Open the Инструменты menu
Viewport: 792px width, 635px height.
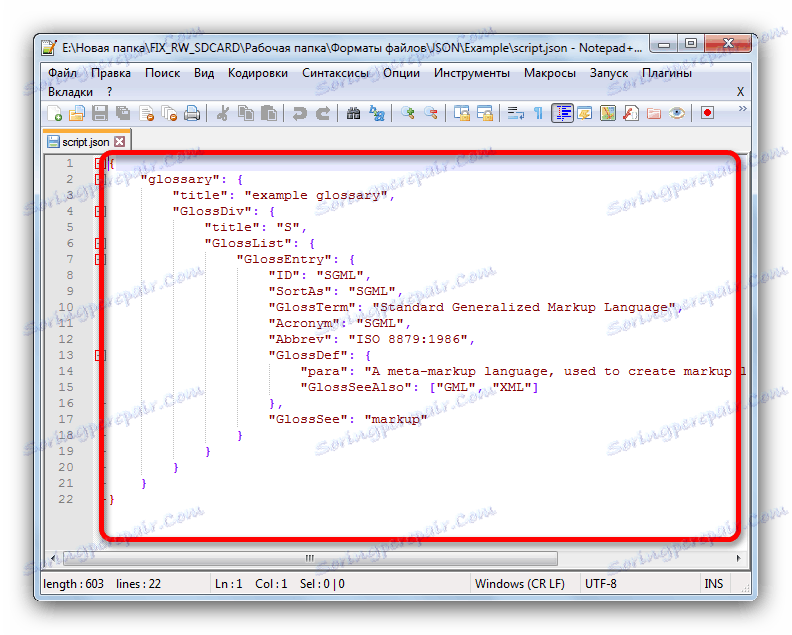[x=472, y=73]
